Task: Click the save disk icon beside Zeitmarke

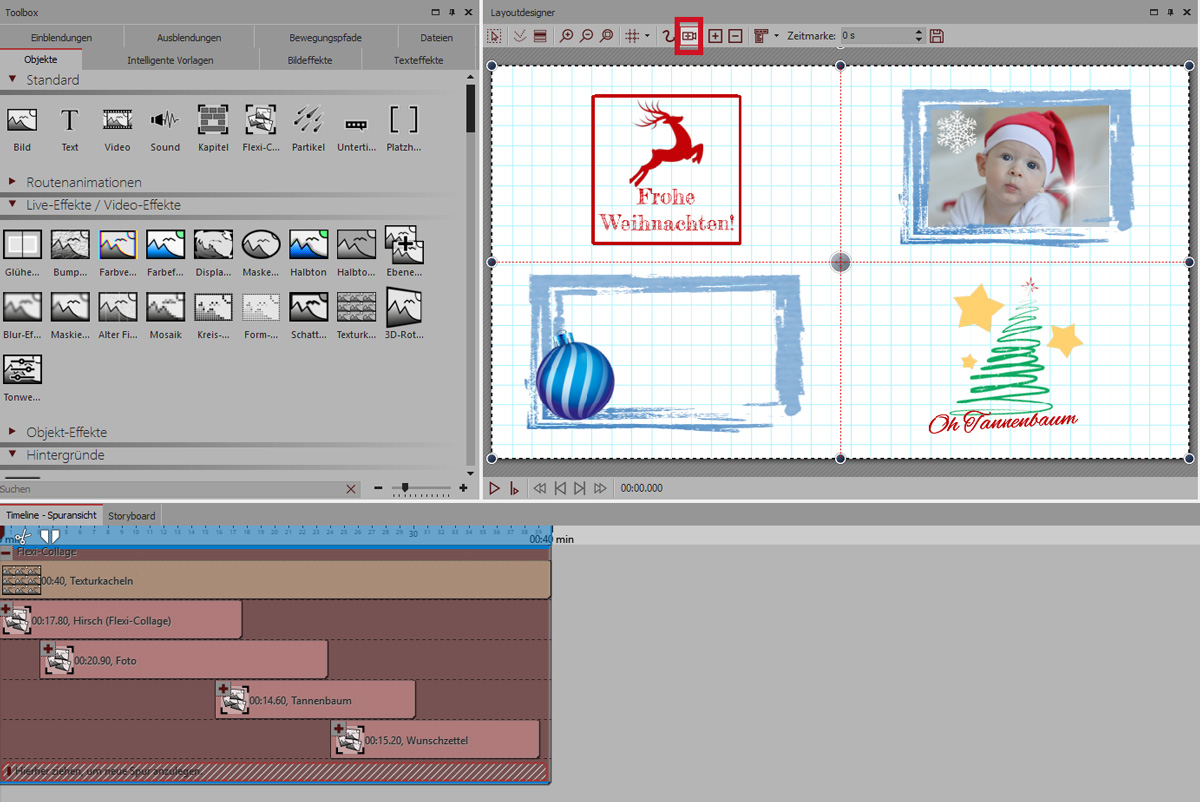Action: (x=937, y=36)
